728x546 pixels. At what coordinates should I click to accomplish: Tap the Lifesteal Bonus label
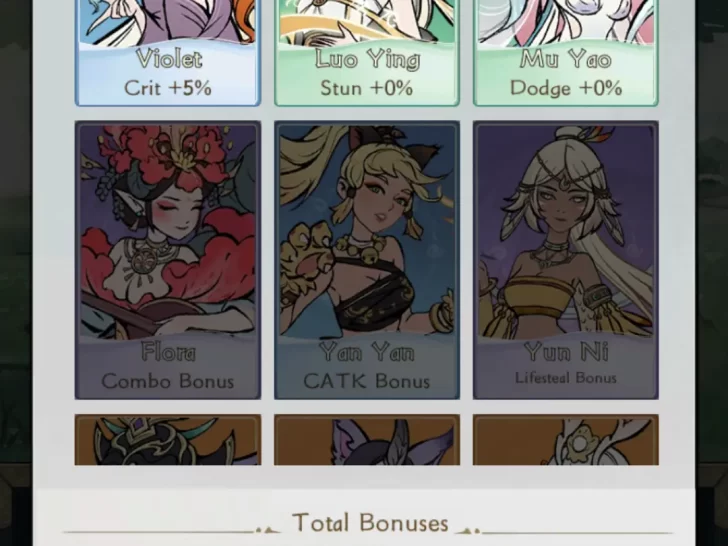pyautogui.click(x=566, y=377)
